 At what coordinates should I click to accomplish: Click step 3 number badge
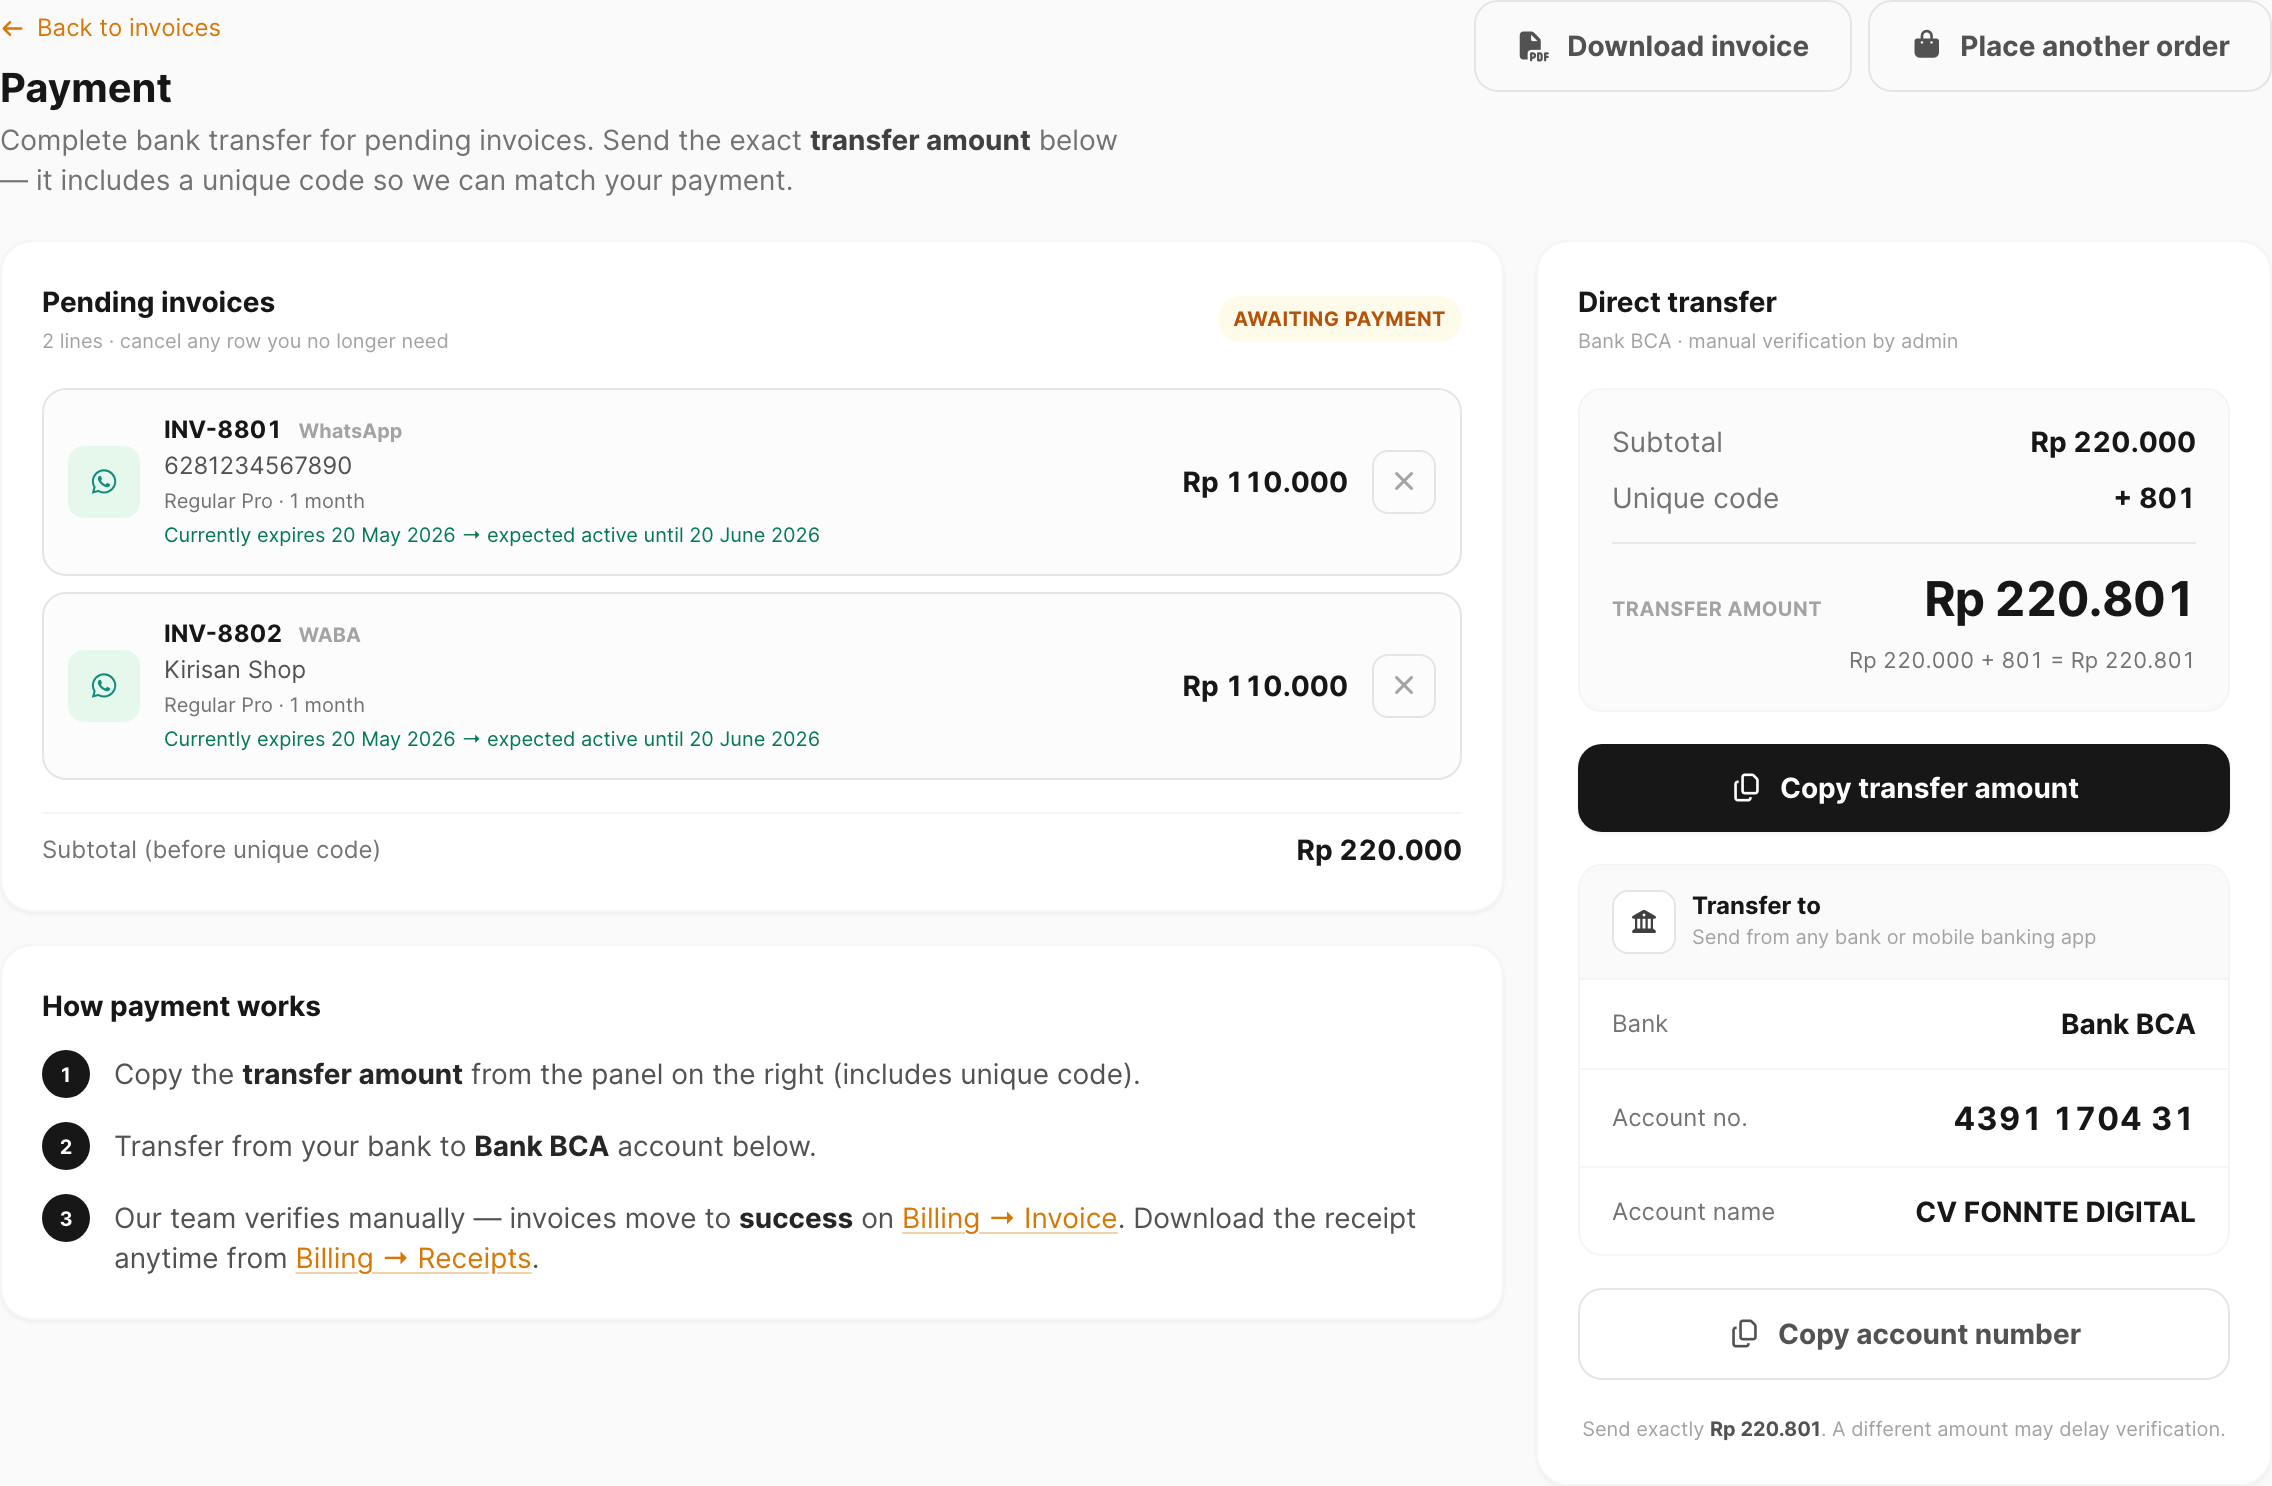pyautogui.click(x=66, y=1218)
